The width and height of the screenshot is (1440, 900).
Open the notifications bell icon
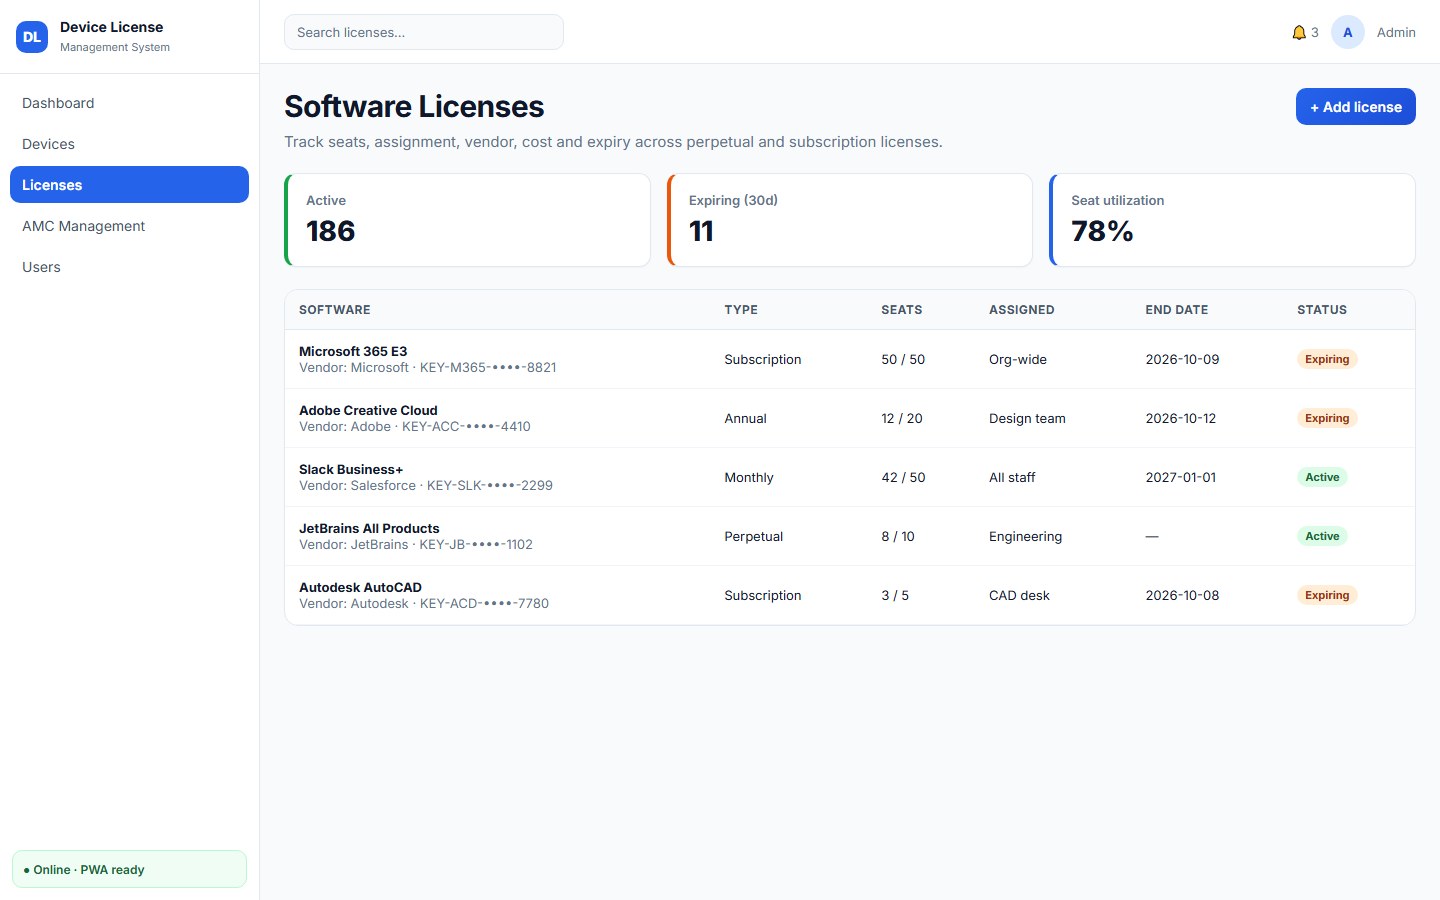point(1299,33)
